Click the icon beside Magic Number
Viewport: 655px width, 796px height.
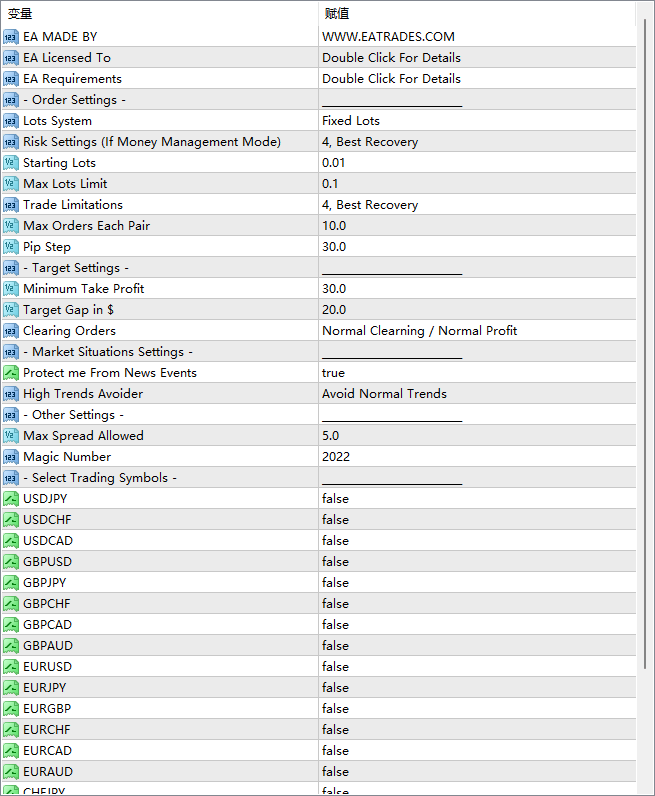point(11,457)
